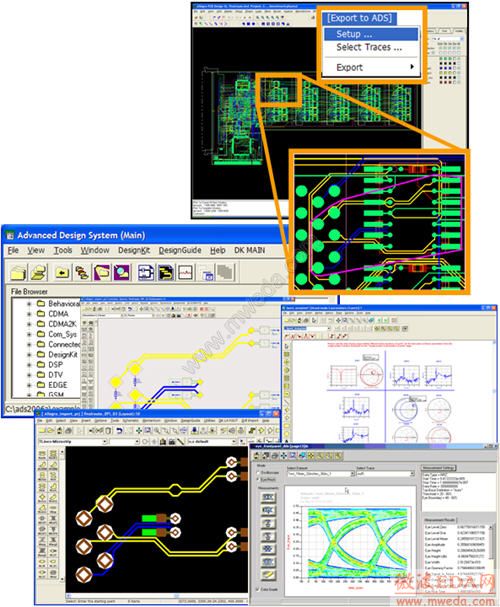Open DesignKit menu in ADS Main window

tap(134, 250)
